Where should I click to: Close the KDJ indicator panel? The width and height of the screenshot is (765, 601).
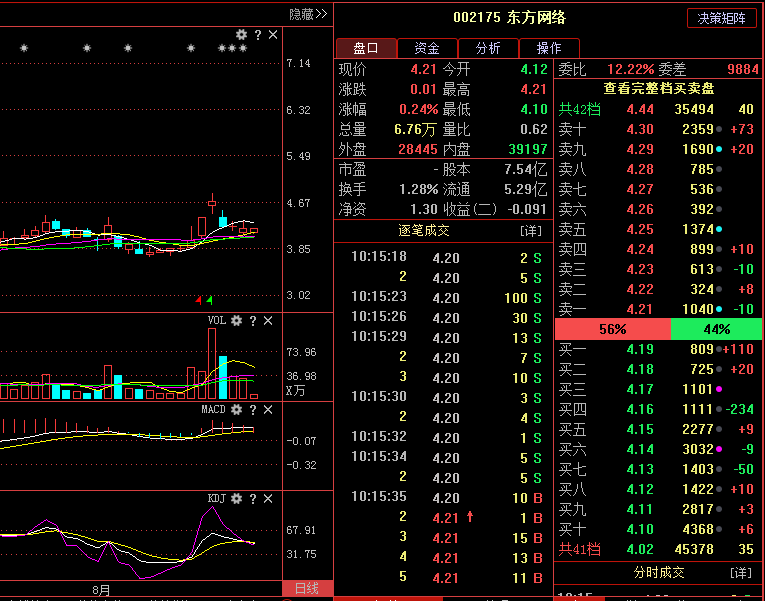pos(268,499)
